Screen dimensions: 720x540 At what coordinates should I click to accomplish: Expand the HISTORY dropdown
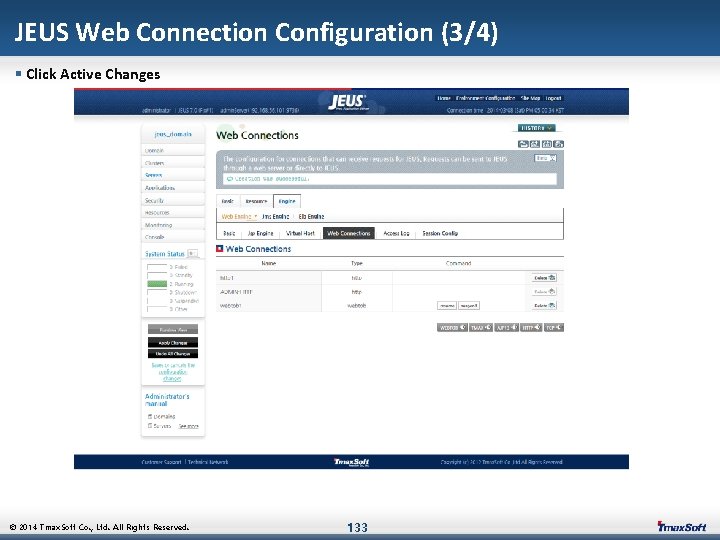point(536,128)
